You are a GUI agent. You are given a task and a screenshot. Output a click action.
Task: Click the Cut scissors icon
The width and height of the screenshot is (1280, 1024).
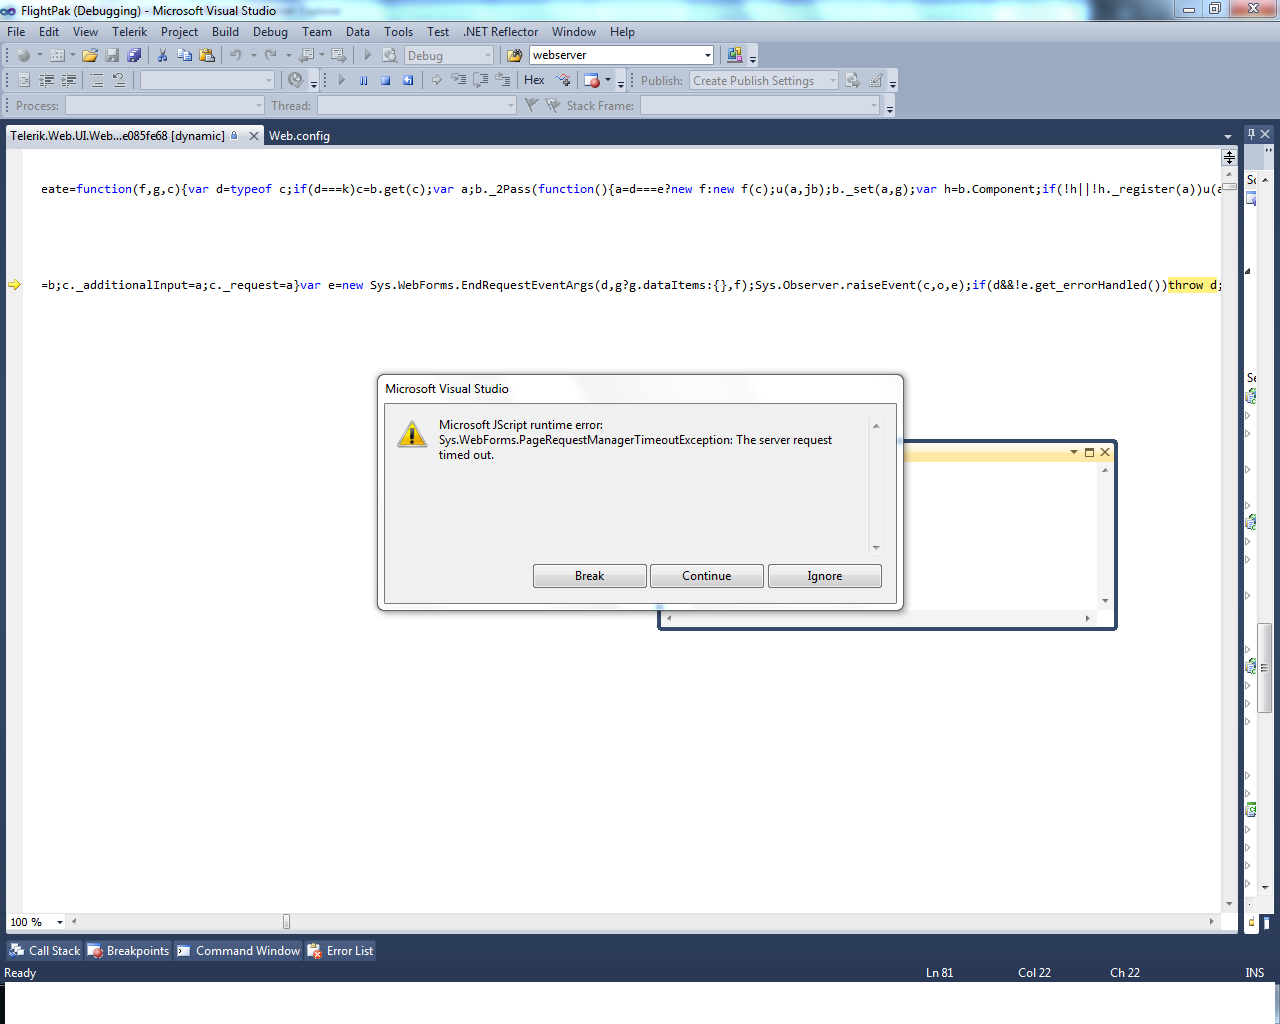(162, 56)
